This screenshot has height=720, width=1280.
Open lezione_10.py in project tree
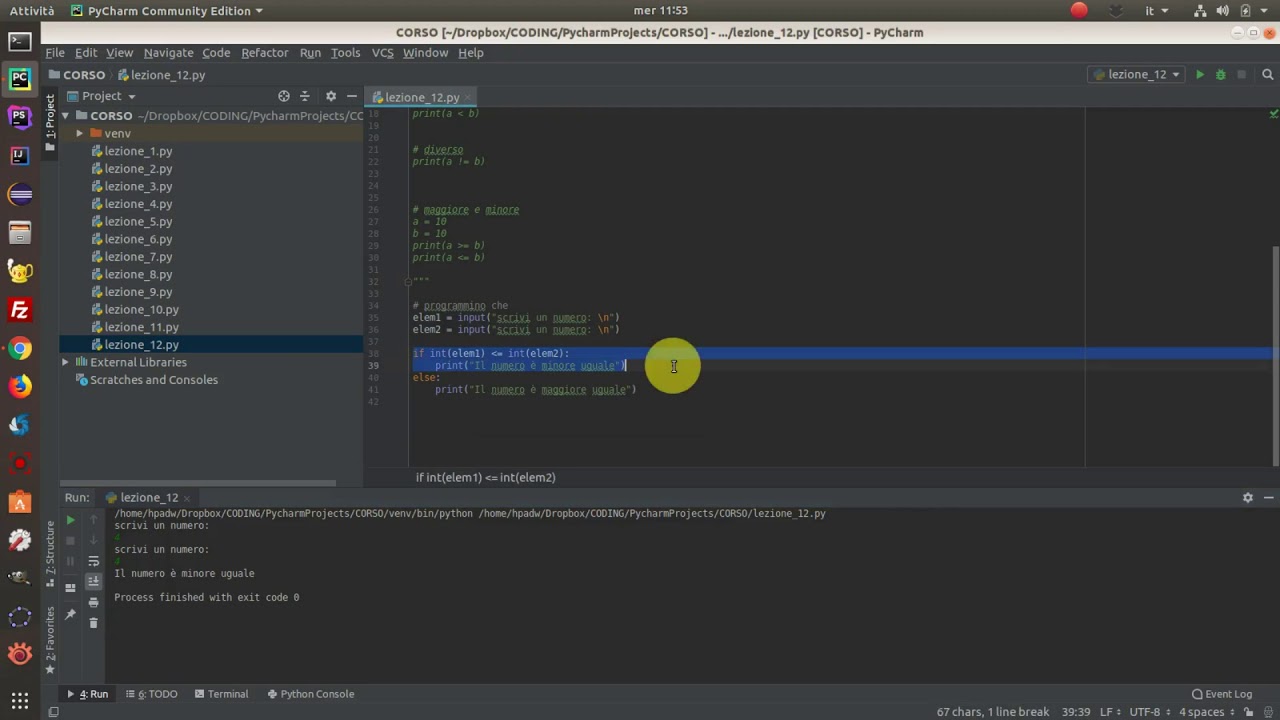(141, 309)
